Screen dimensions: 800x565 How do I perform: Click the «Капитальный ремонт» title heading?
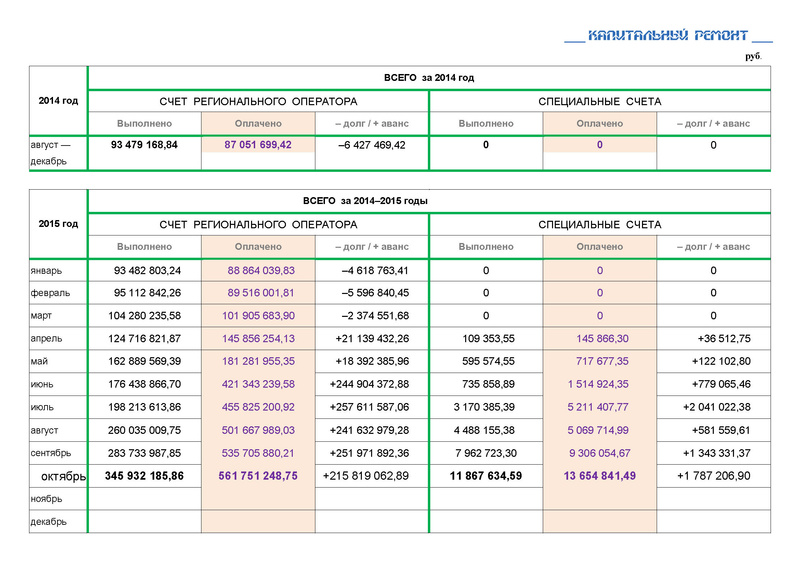[669, 36]
